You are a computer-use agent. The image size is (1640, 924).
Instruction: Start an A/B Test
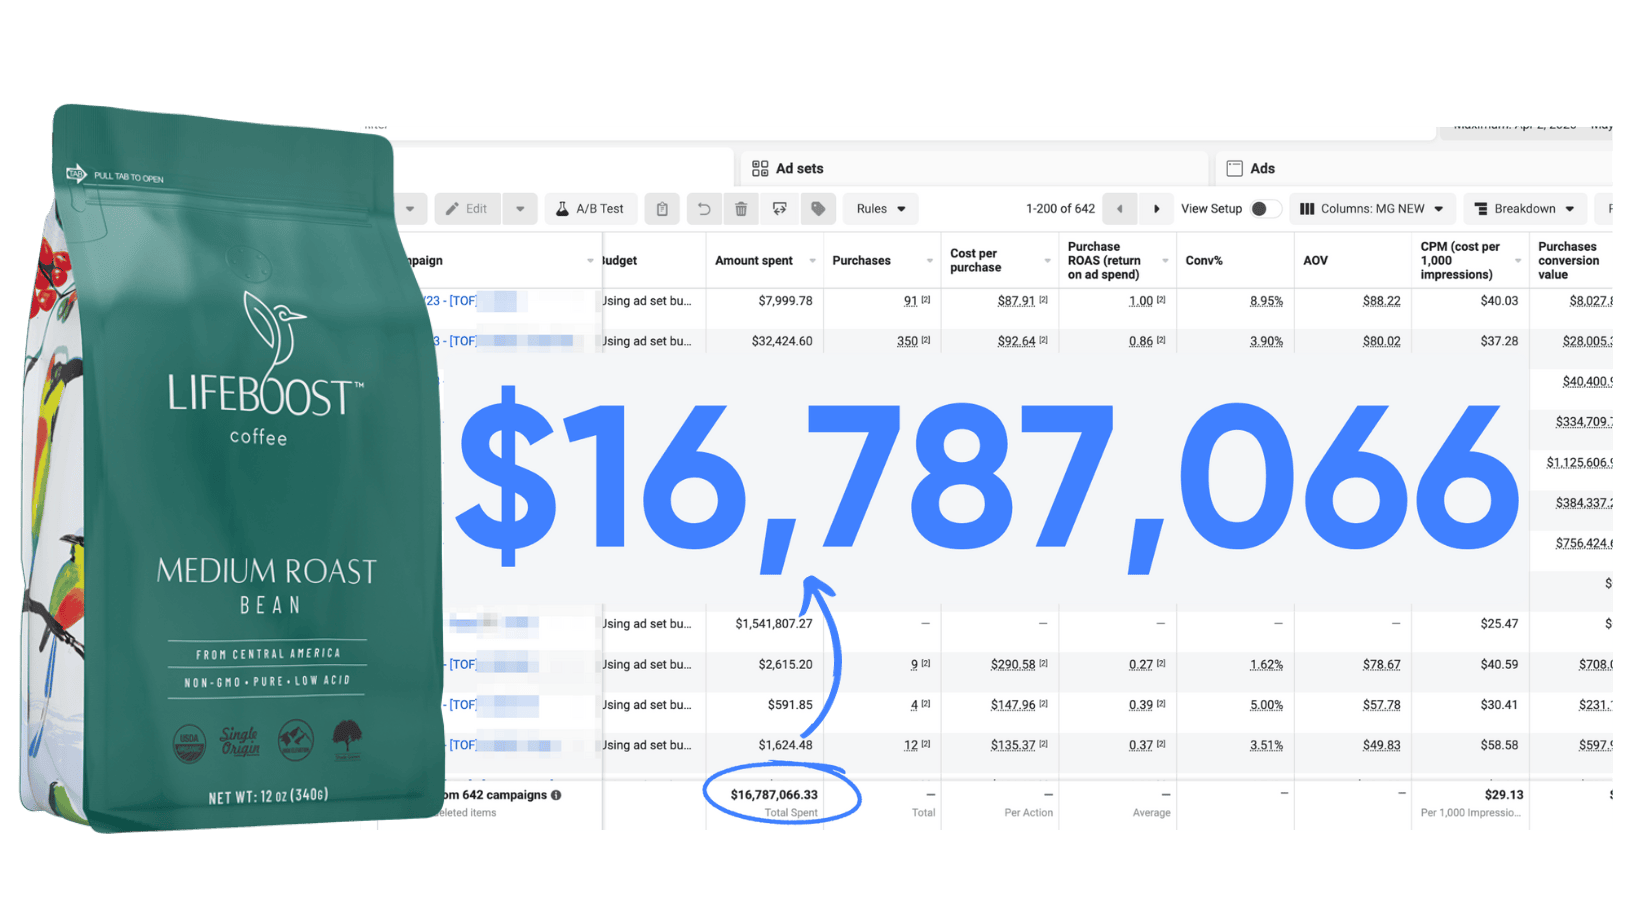click(590, 209)
